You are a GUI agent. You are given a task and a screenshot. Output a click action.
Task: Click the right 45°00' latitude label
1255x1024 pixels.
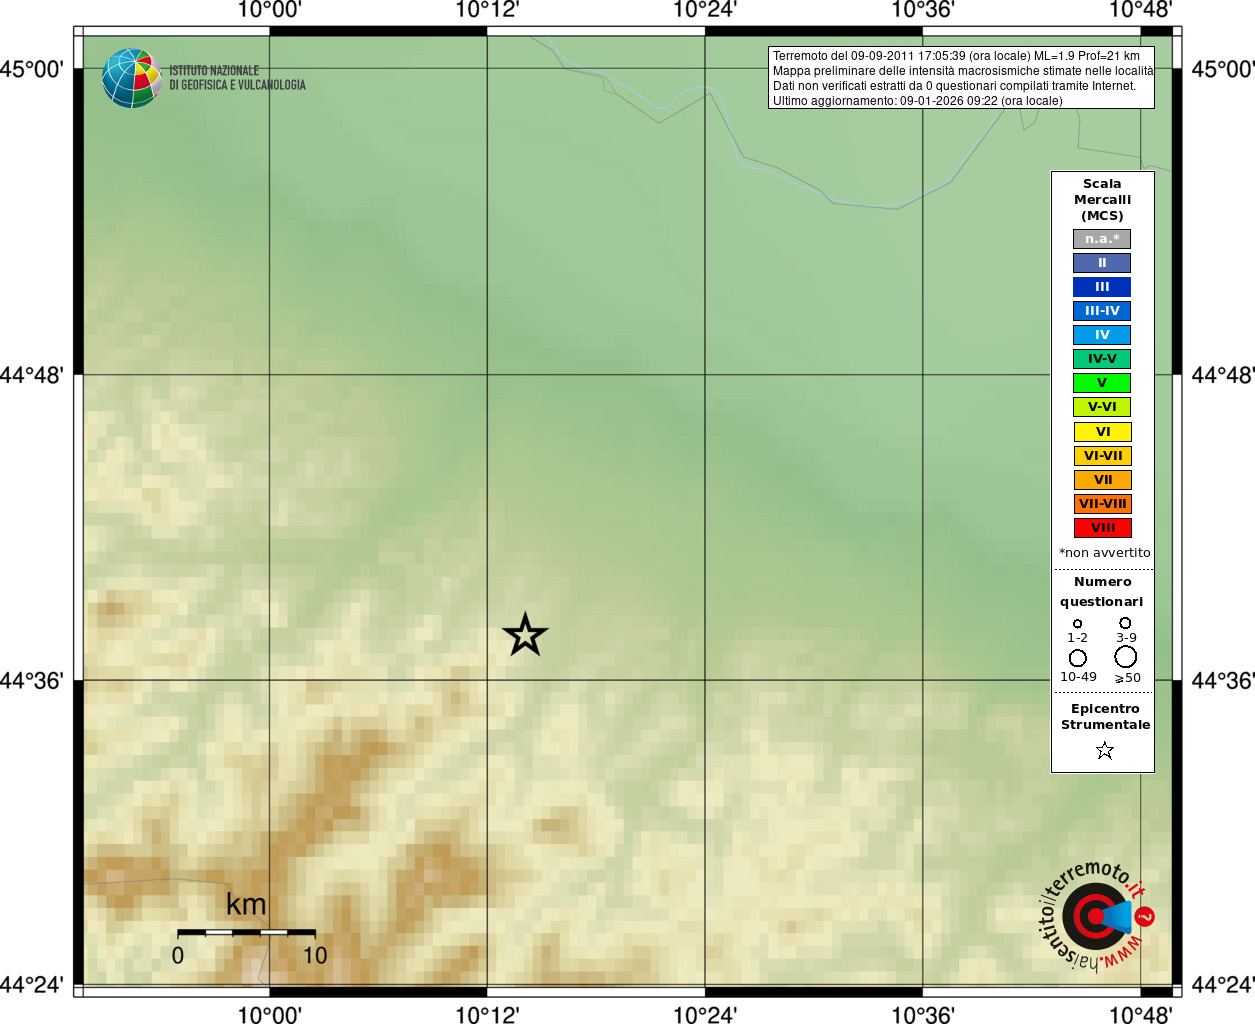click(1223, 69)
